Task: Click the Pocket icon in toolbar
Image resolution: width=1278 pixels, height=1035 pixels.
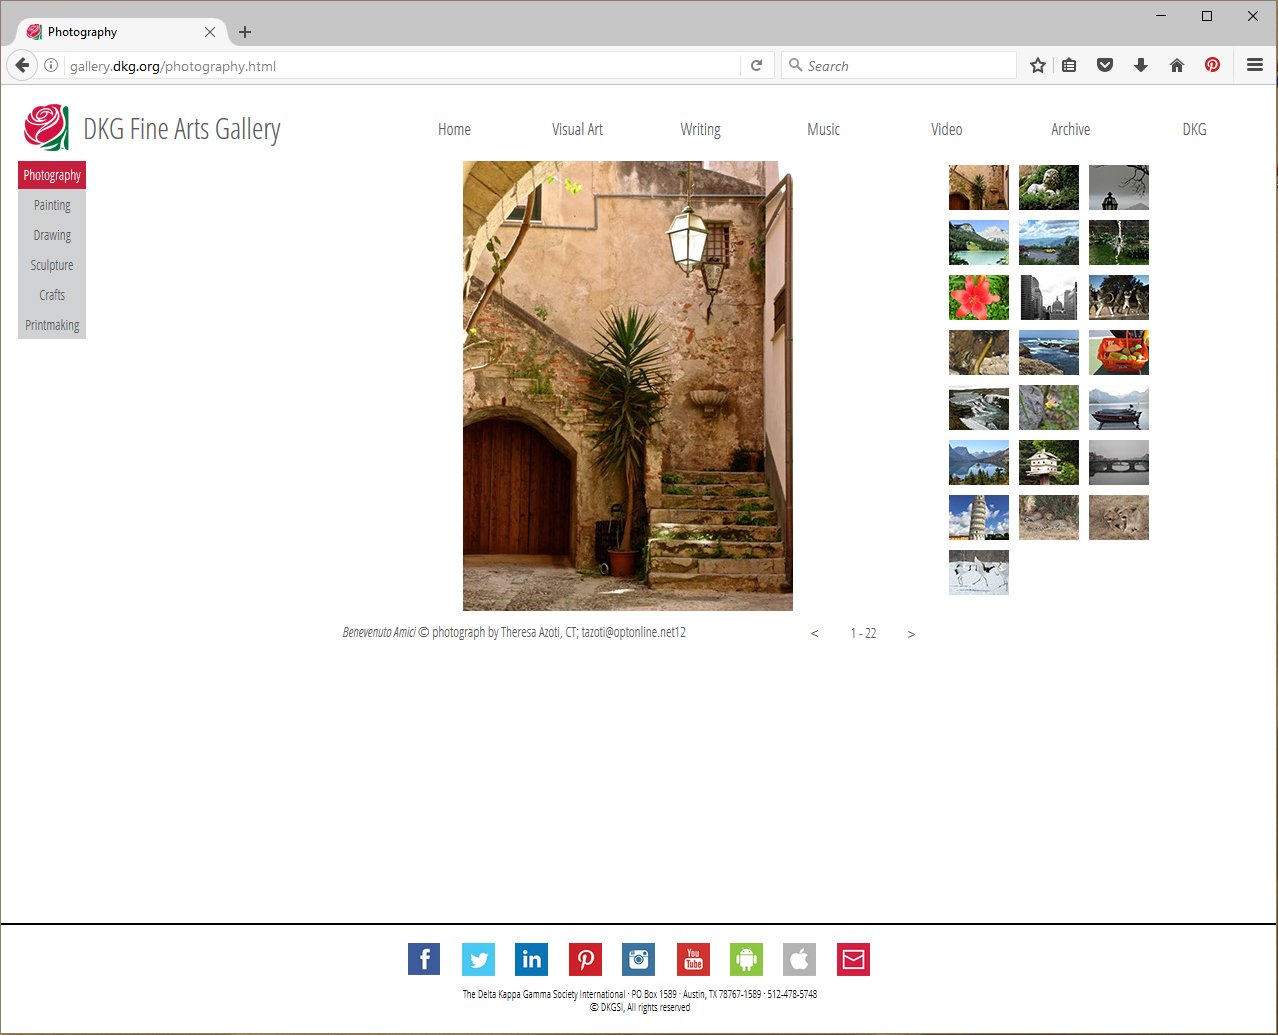Action: pos(1105,65)
